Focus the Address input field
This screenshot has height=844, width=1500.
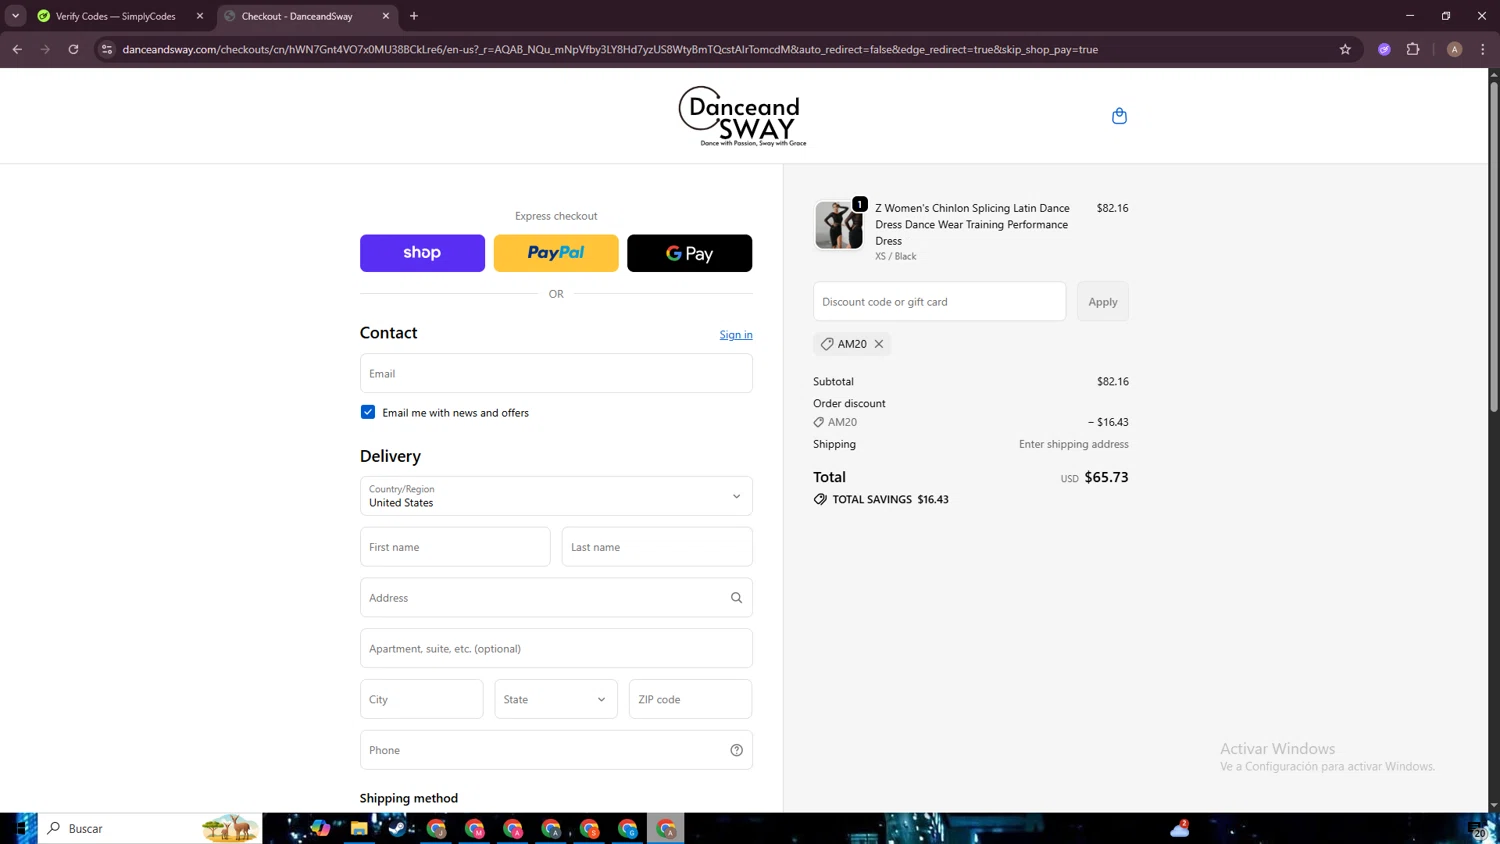[556, 598]
